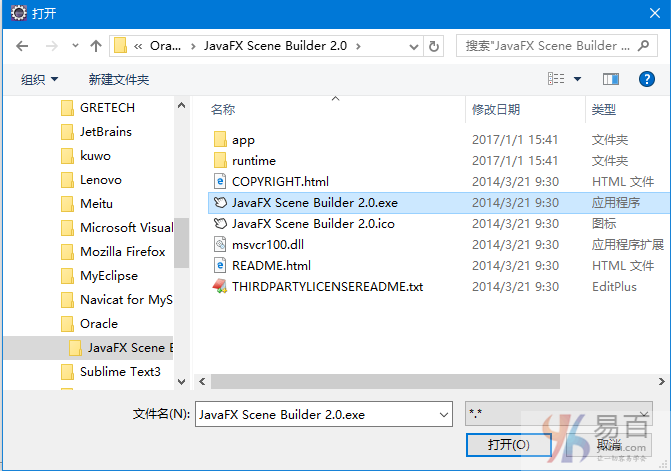Select the msvcr100.dll file
The height and width of the screenshot is (471, 671).
click(268, 245)
